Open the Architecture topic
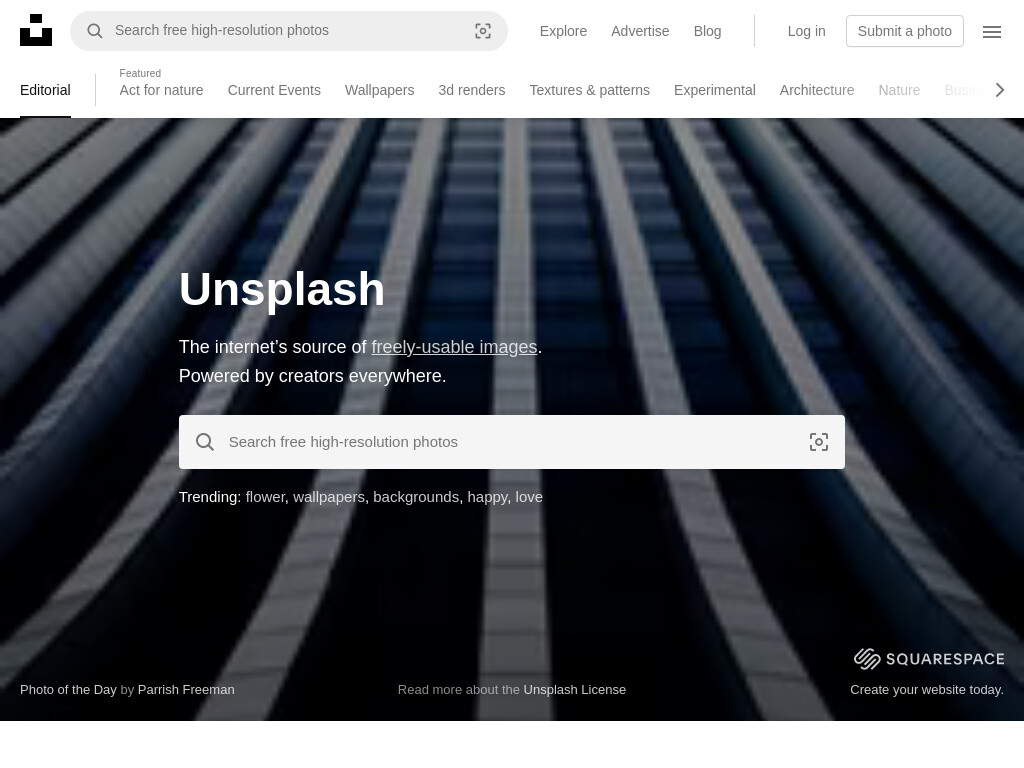Screen dimensions: 1024x768 pos(817,90)
